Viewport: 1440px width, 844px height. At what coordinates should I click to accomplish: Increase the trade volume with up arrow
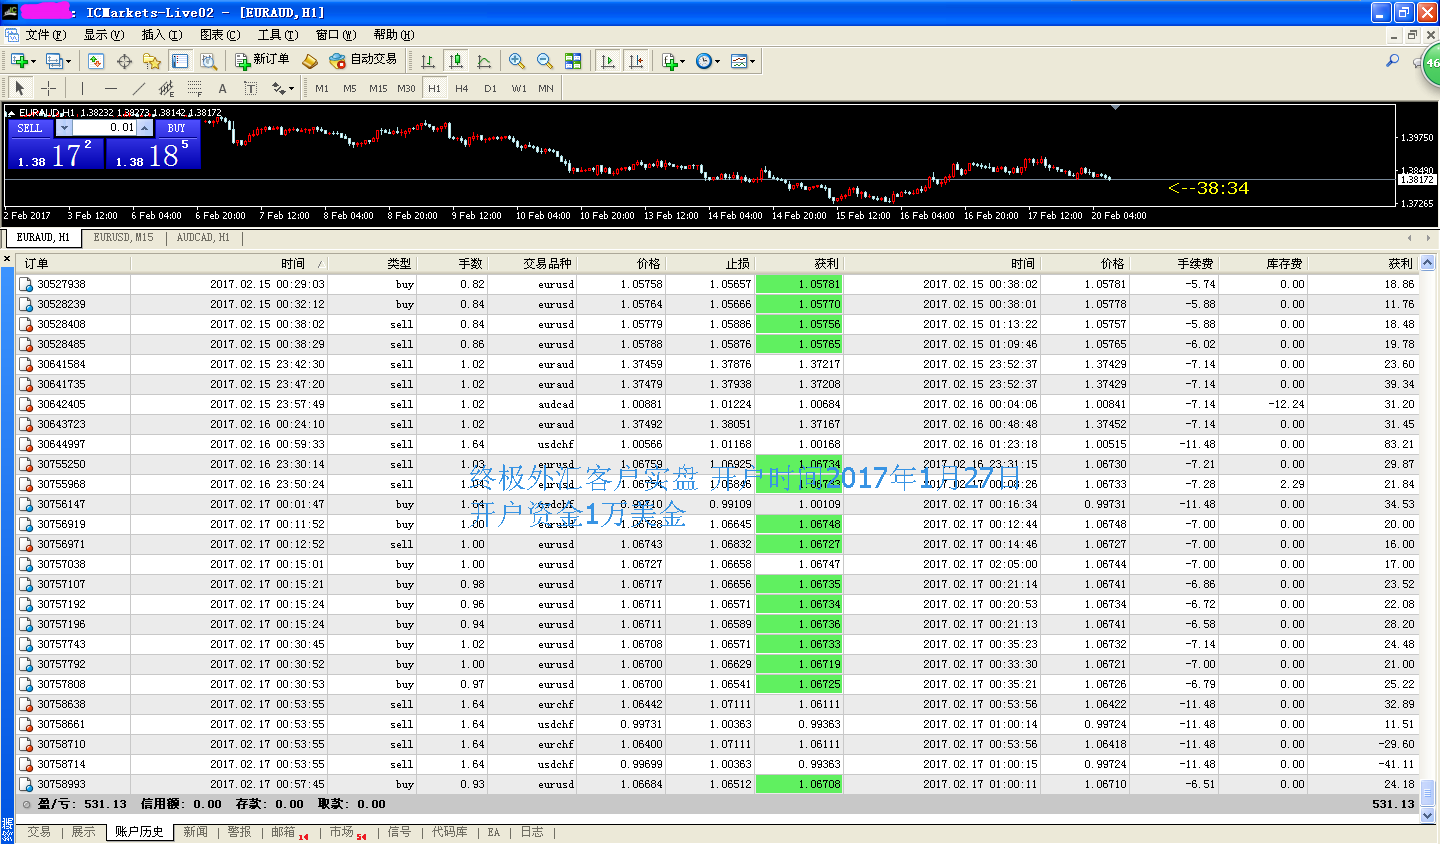145,128
